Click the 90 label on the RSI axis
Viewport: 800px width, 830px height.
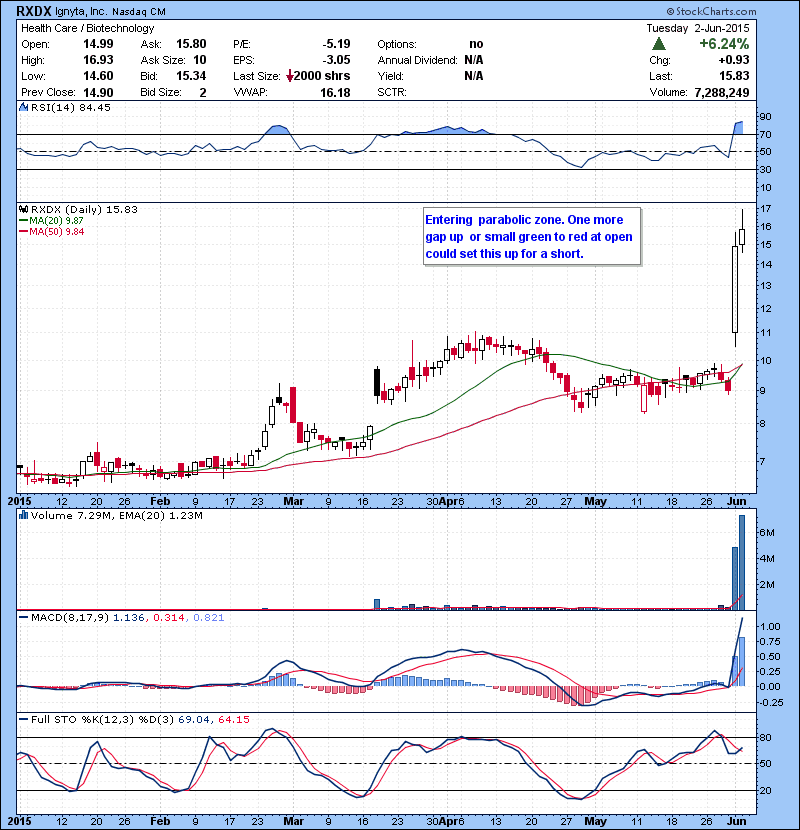point(765,116)
